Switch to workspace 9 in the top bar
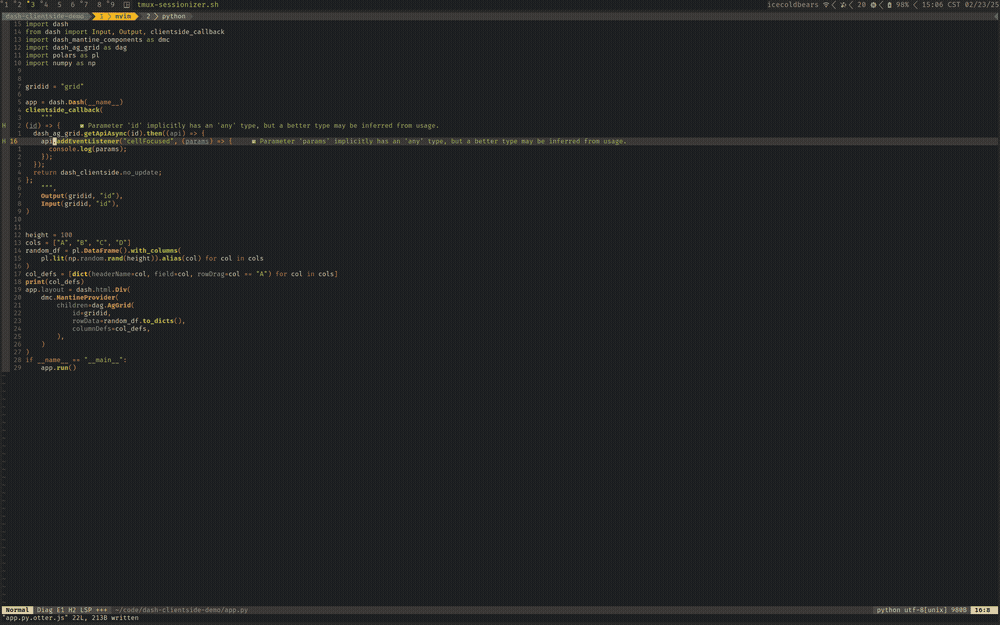The image size is (1000, 625). click(112, 4)
